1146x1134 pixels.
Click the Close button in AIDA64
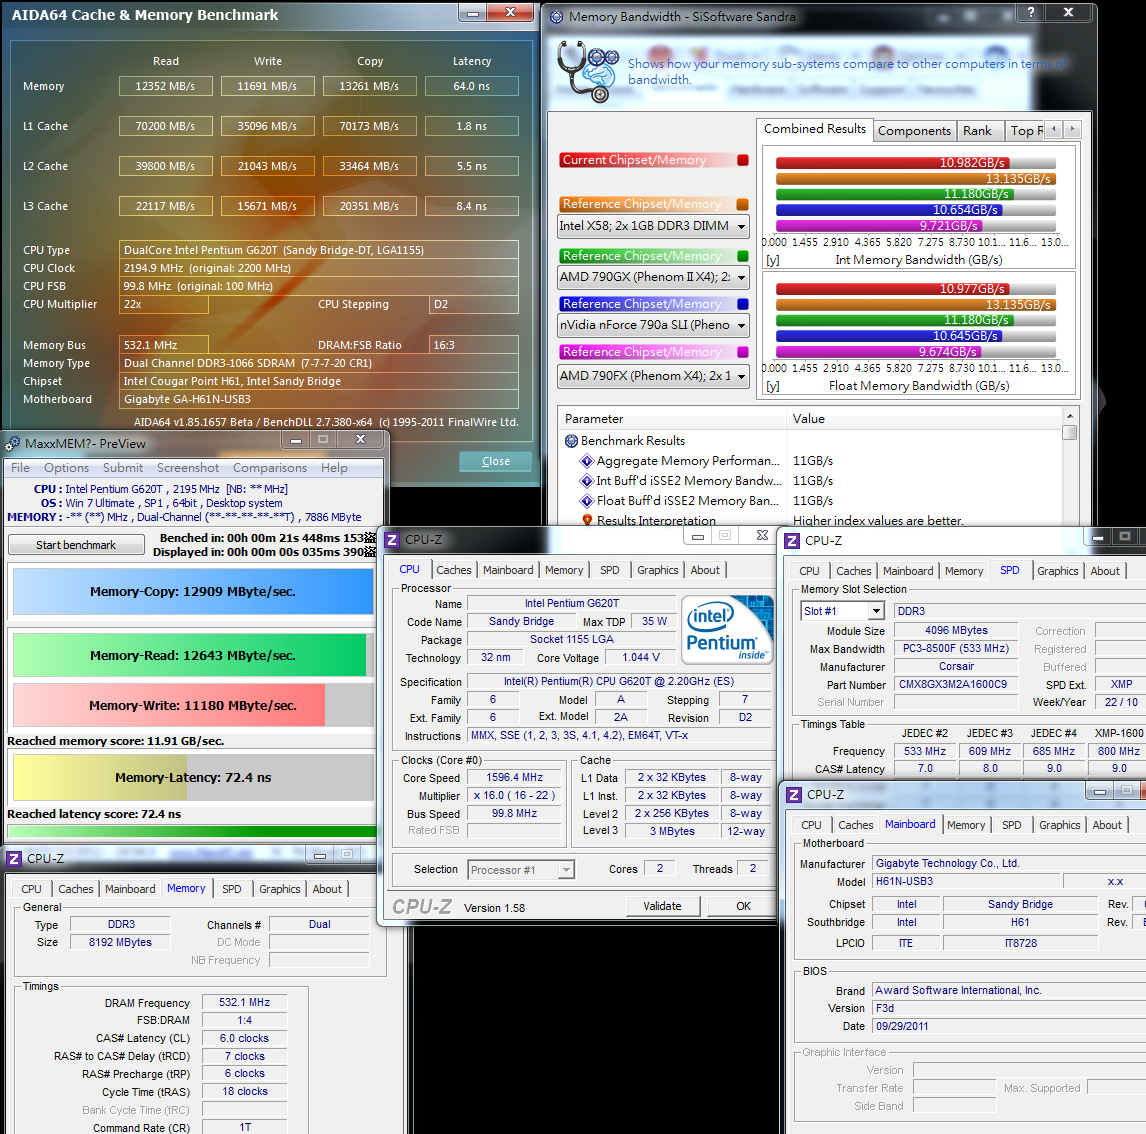(x=496, y=461)
